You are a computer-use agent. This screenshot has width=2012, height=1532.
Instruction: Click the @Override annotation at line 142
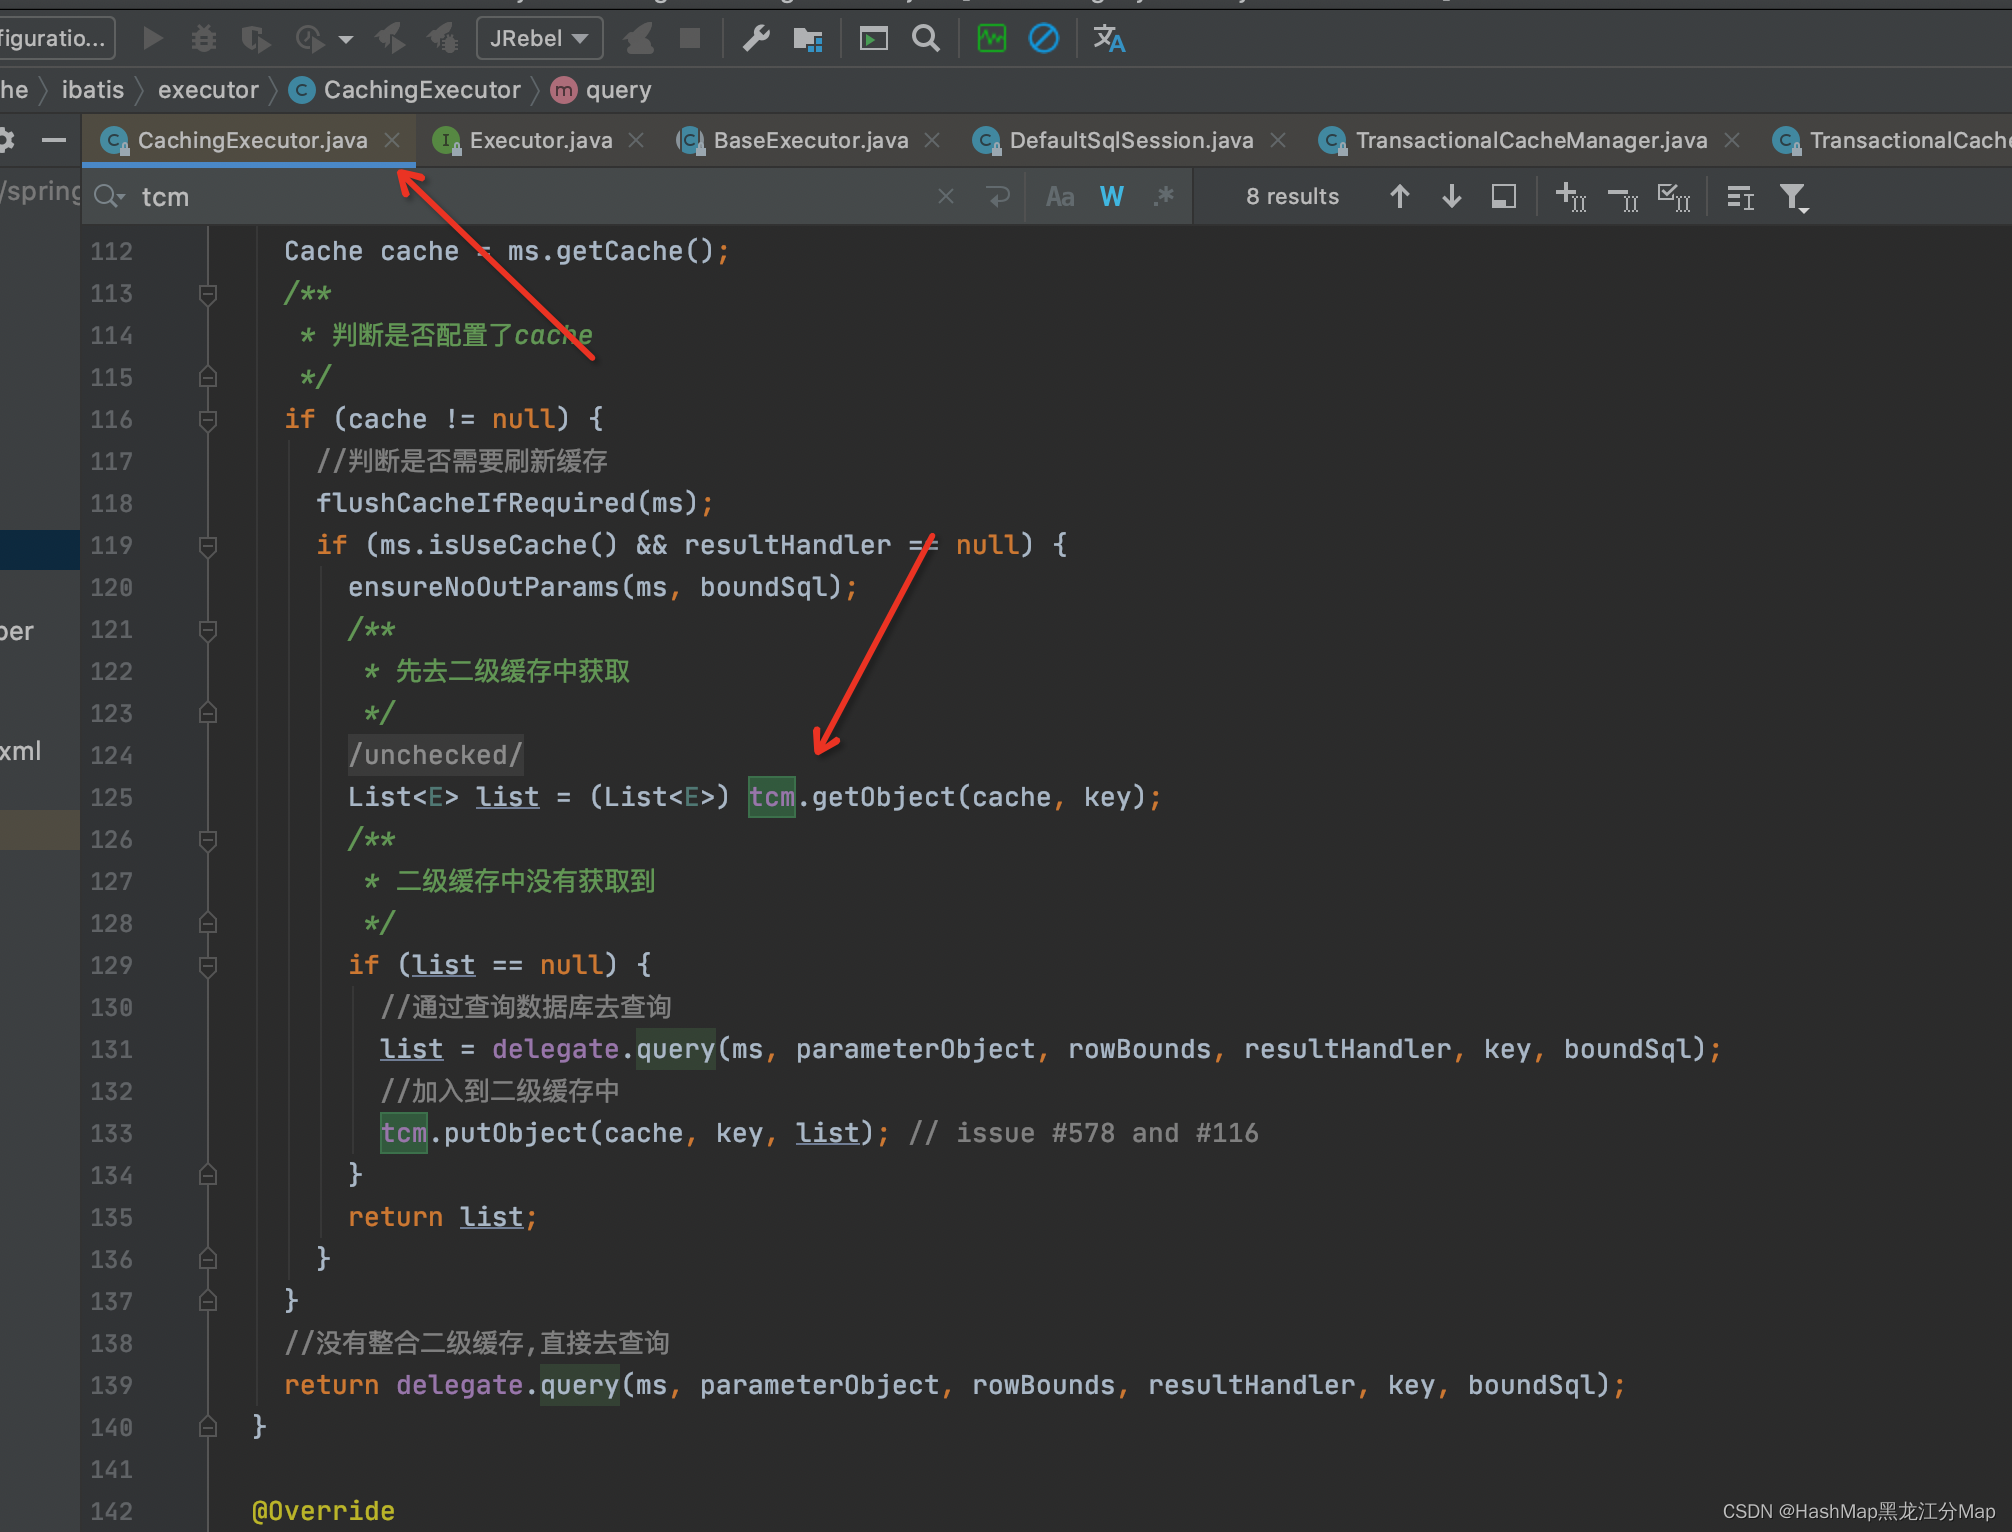pos(323,1511)
